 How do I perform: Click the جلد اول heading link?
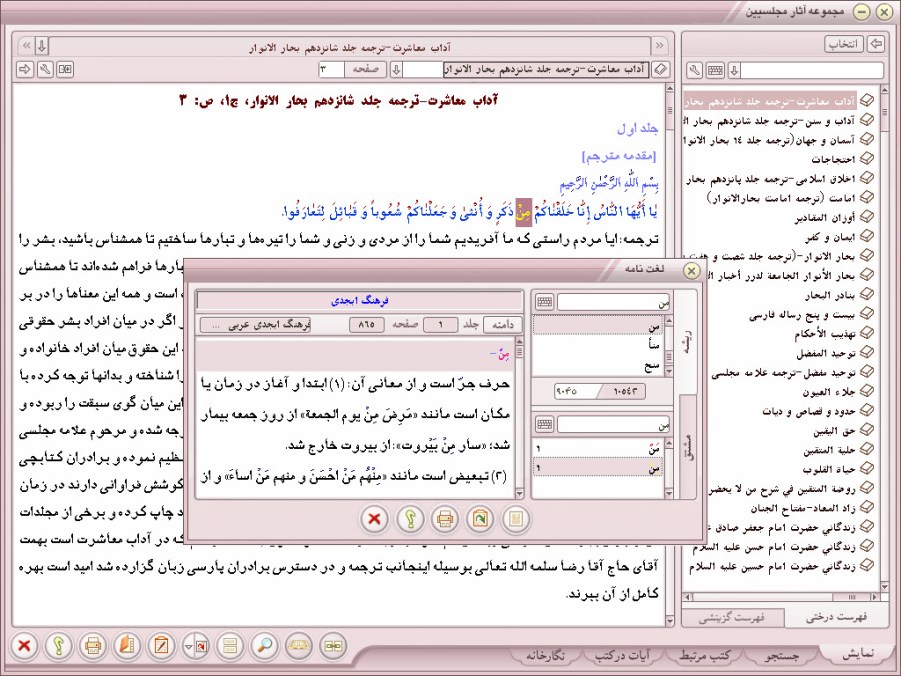click(x=638, y=128)
